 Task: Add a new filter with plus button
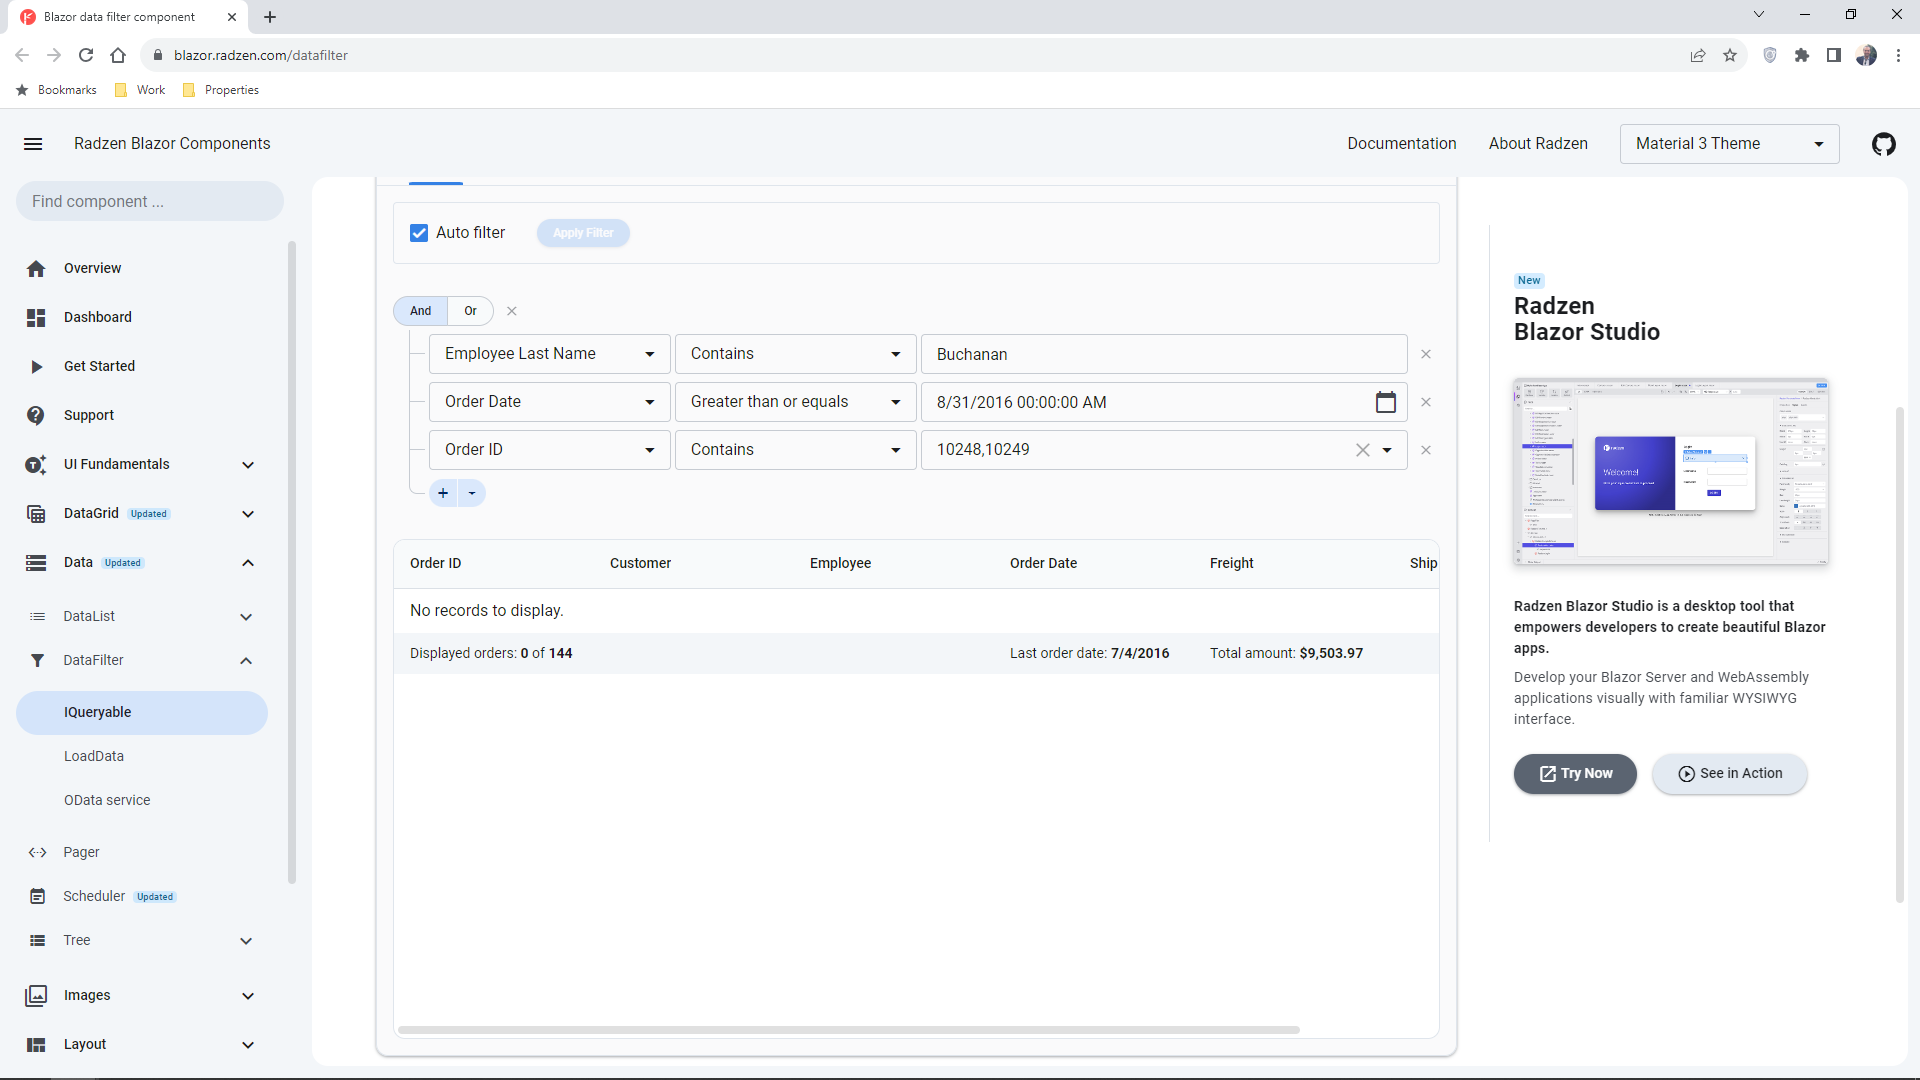click(x=443, y=493)
